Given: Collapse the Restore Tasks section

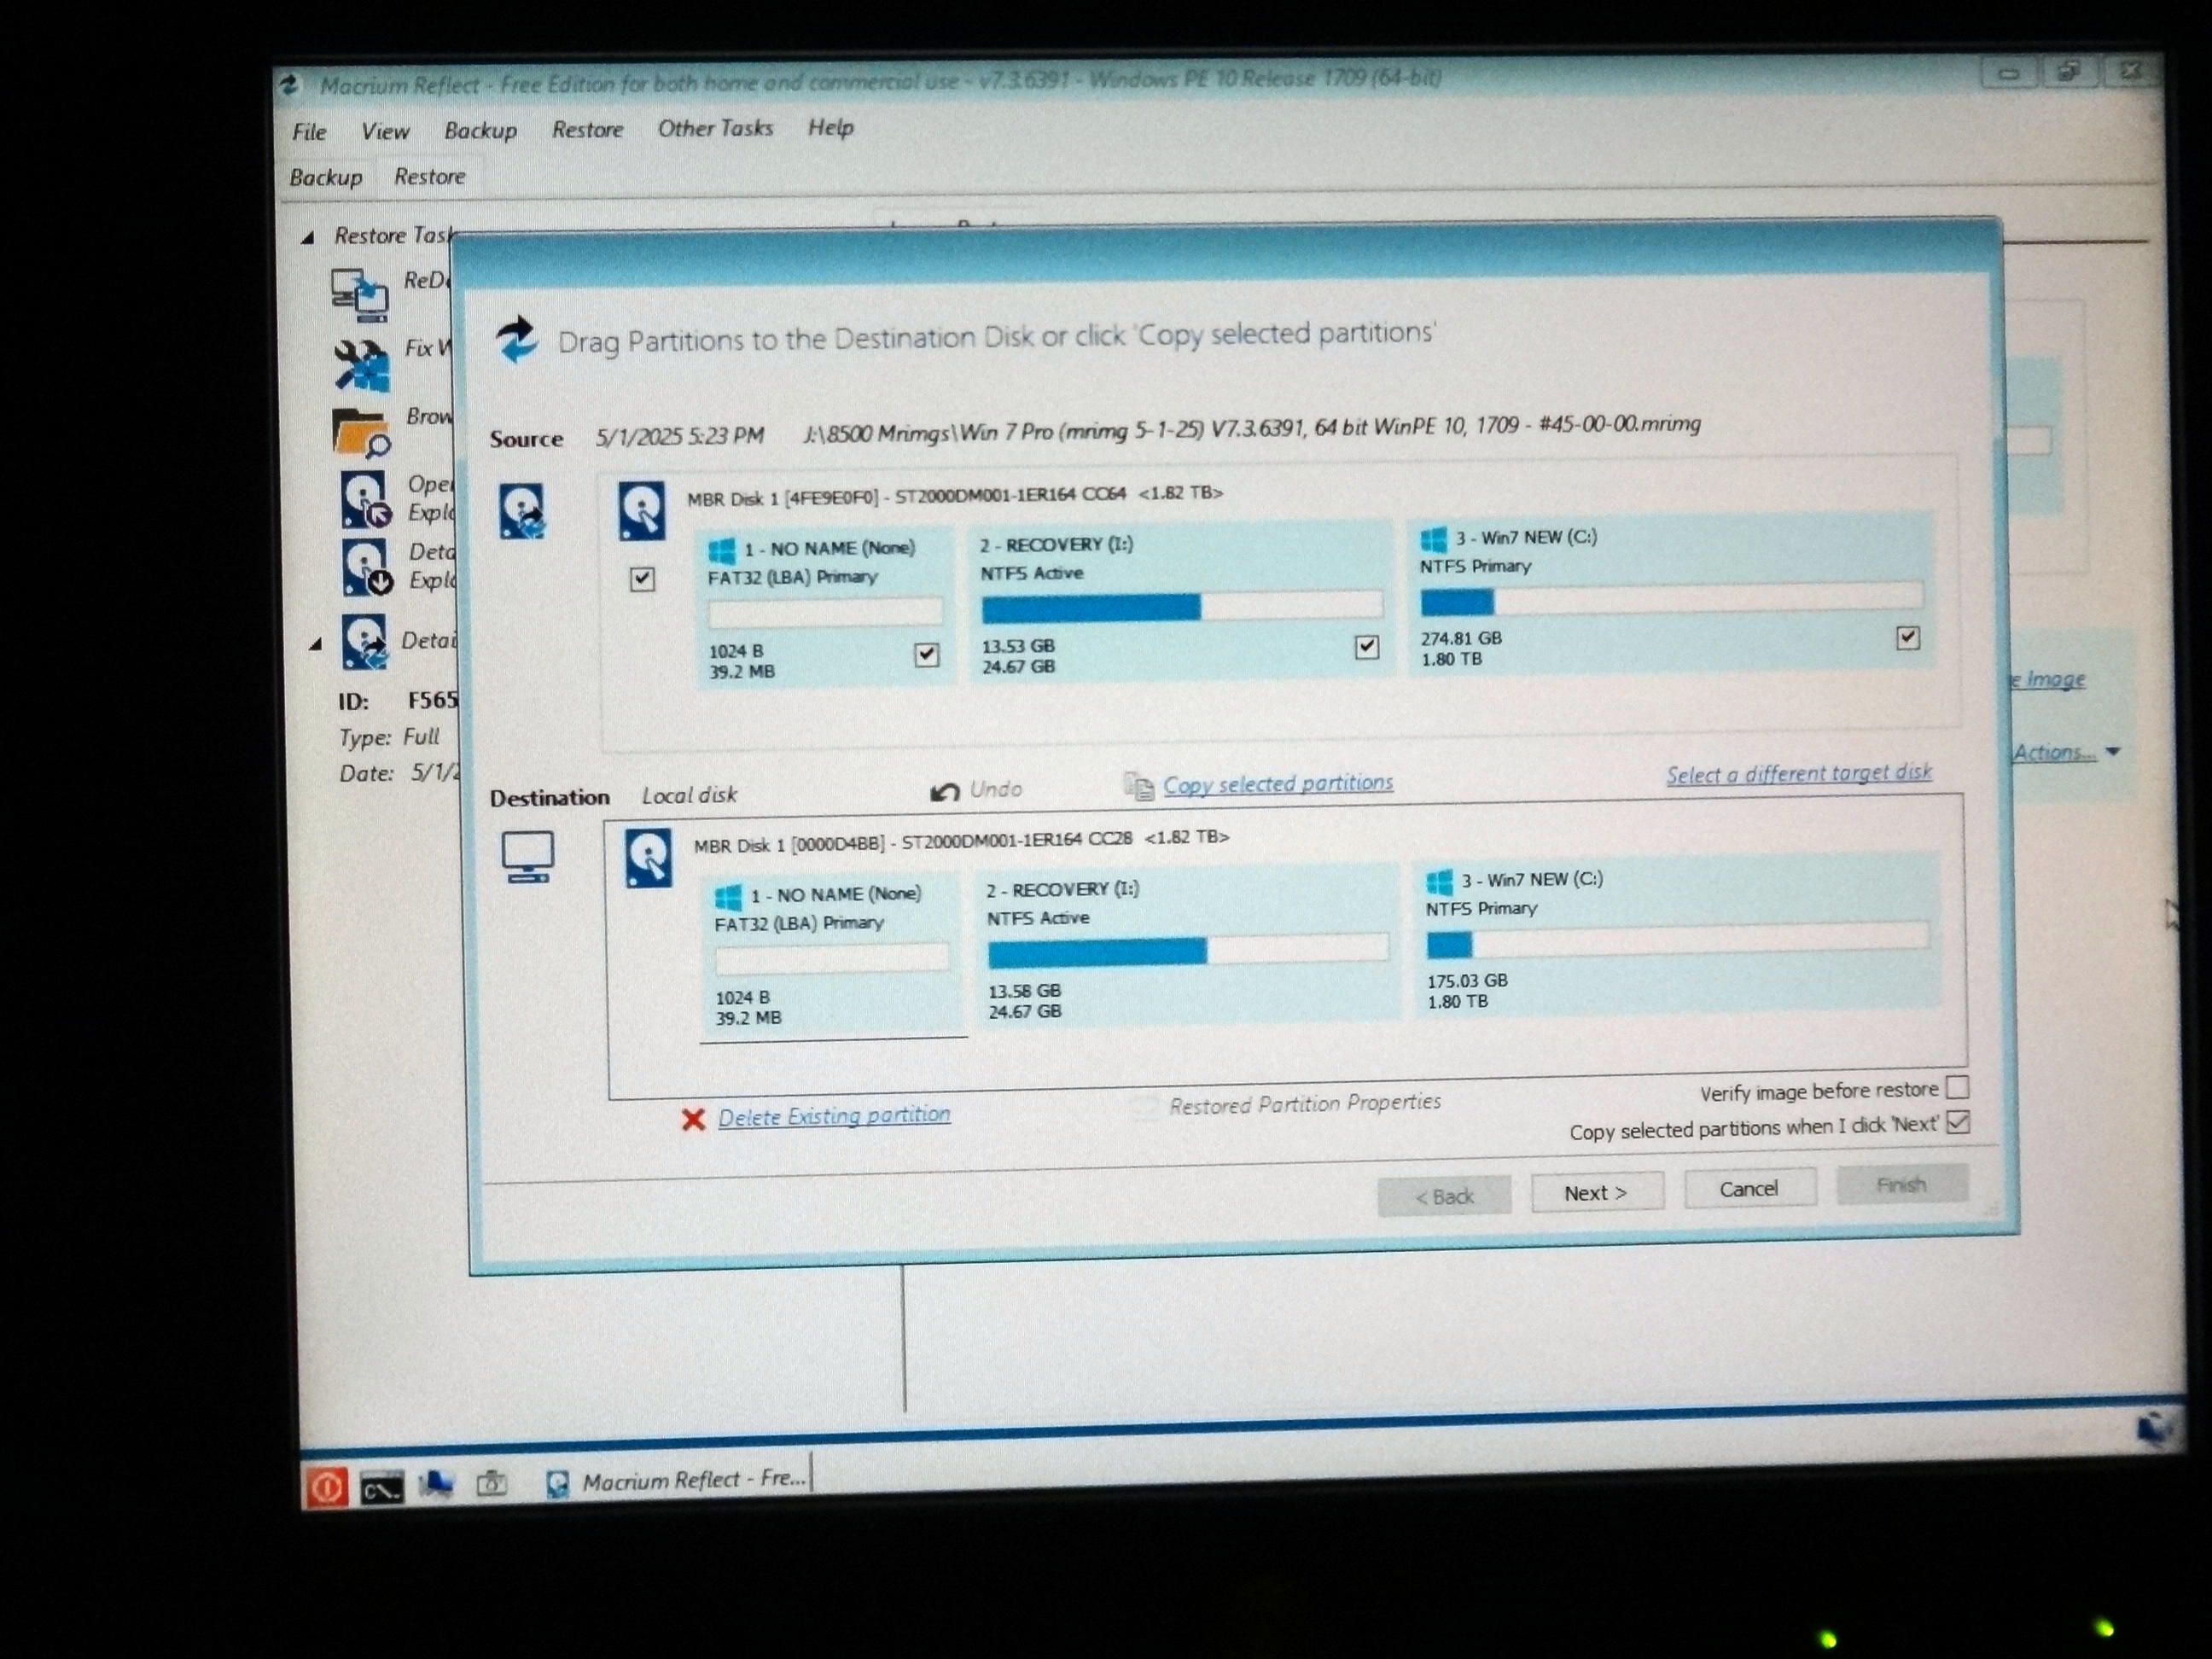Looking at the screenshot, I should pos(309,238).
